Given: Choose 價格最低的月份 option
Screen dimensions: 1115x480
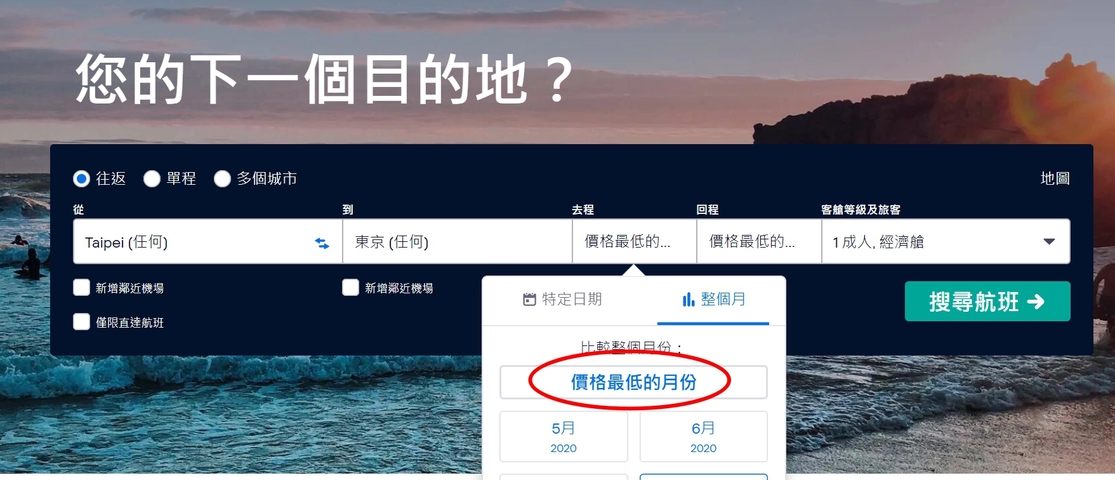Looking at the screenshot, I should tap(634, 382).
